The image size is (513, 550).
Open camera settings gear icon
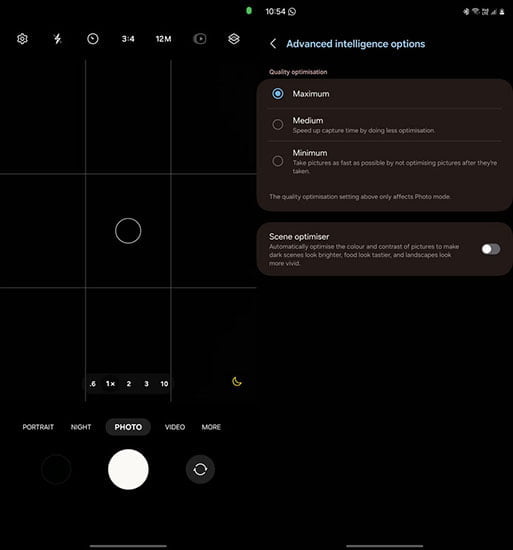[22, 39]
